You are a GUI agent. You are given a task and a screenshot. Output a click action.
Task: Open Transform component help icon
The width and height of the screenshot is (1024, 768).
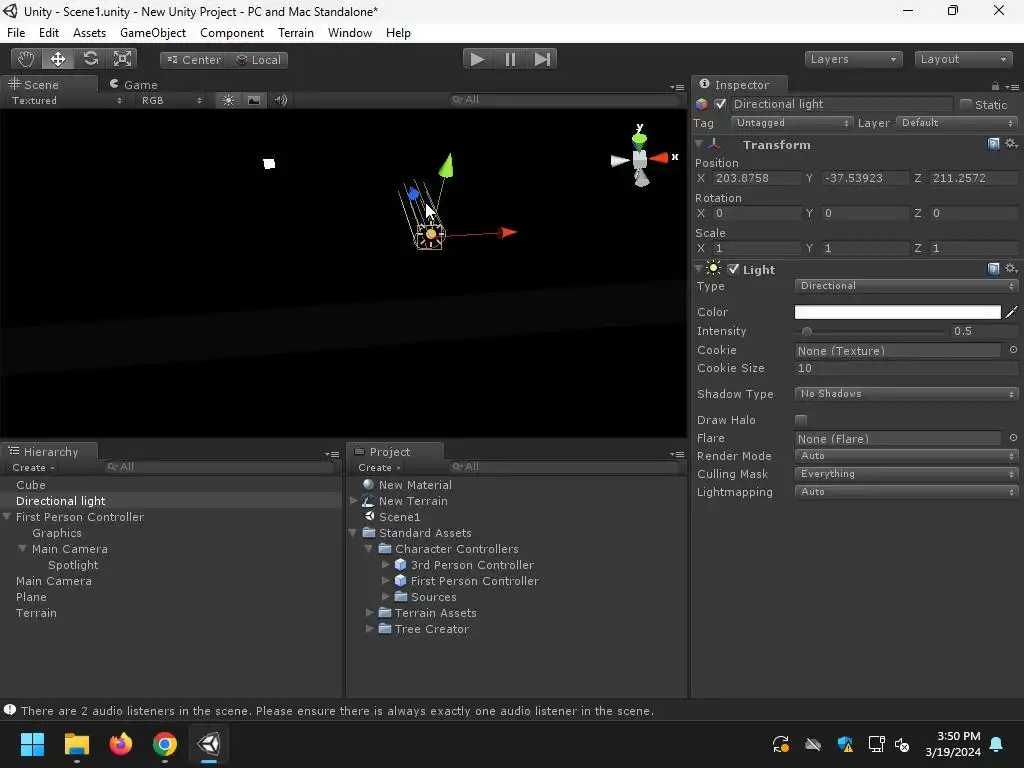(993, 144)
